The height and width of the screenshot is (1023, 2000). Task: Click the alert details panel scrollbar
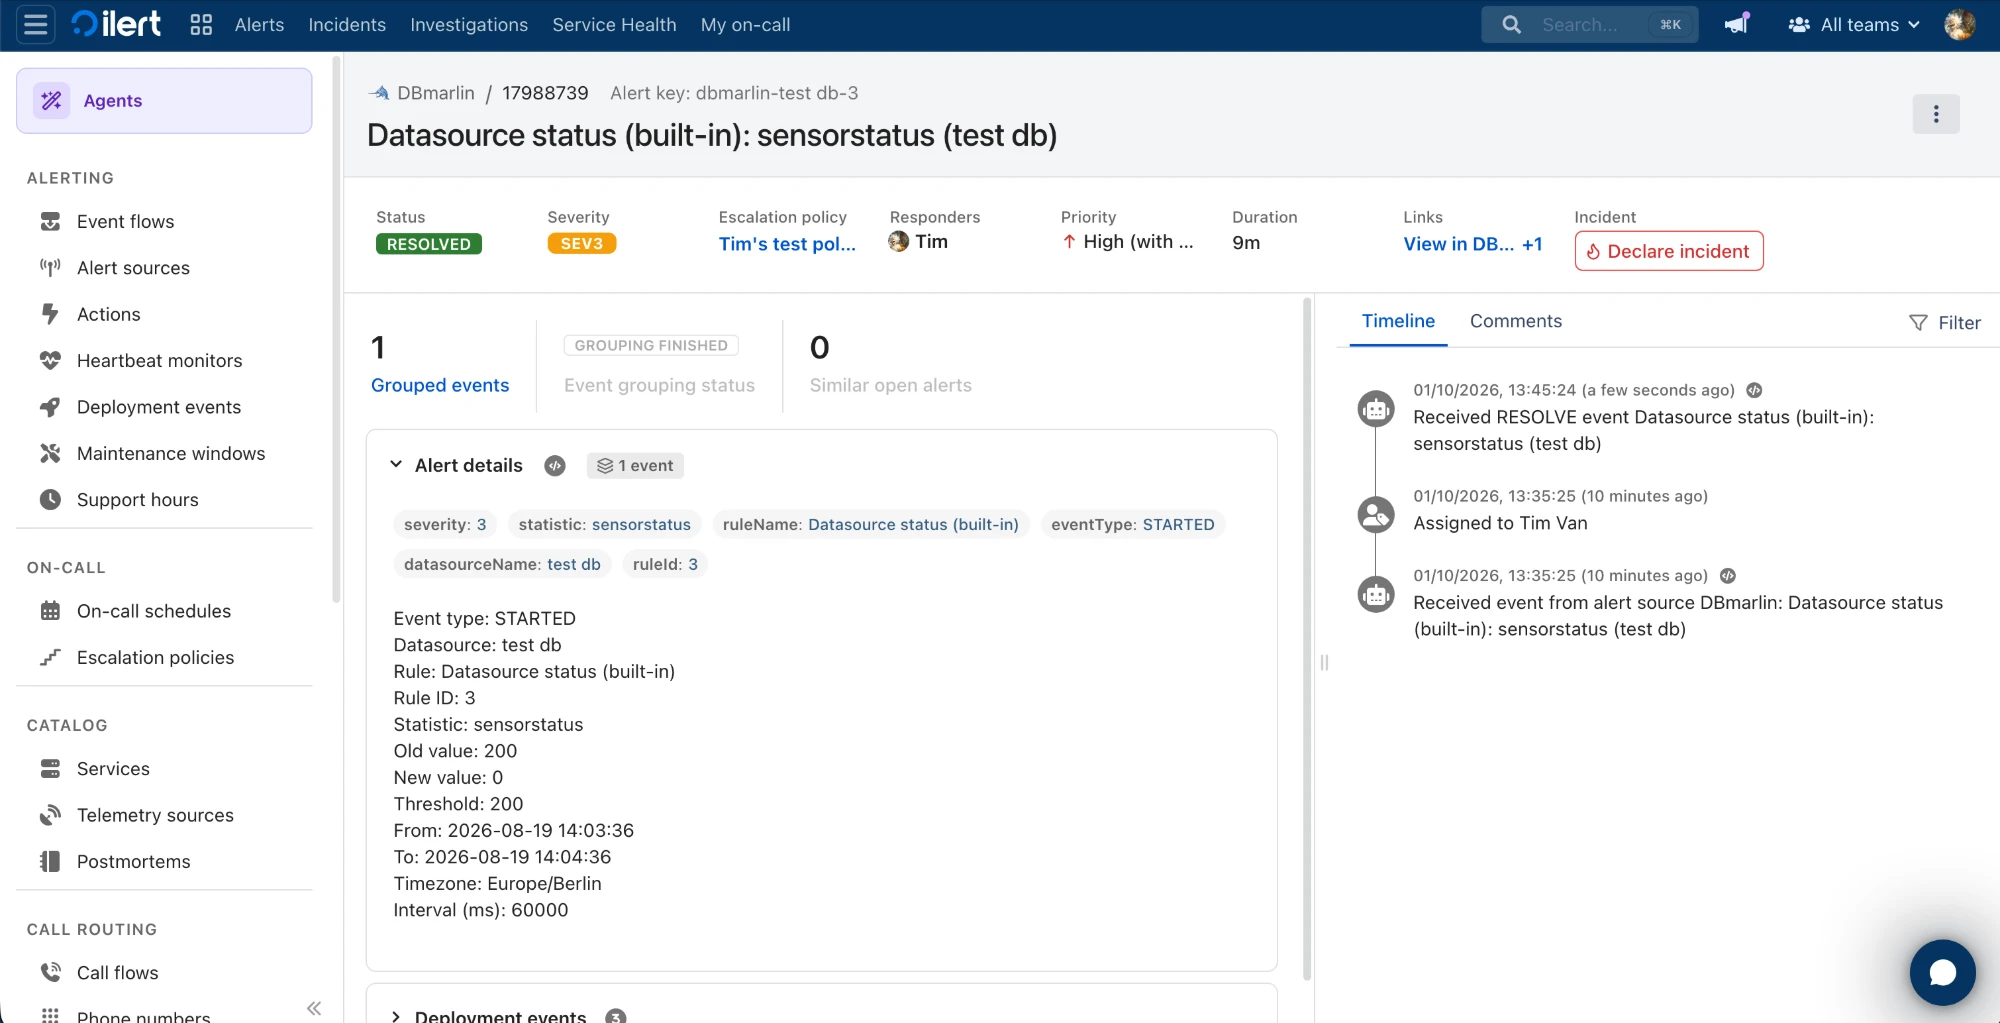[1307, 638]
